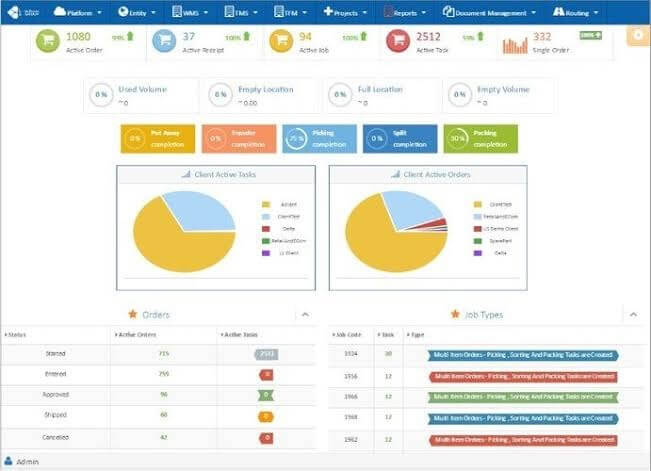Screen dimensions: 651x471
Task: Click the star icon beside Orders heading
Action: tap(132, 314)
